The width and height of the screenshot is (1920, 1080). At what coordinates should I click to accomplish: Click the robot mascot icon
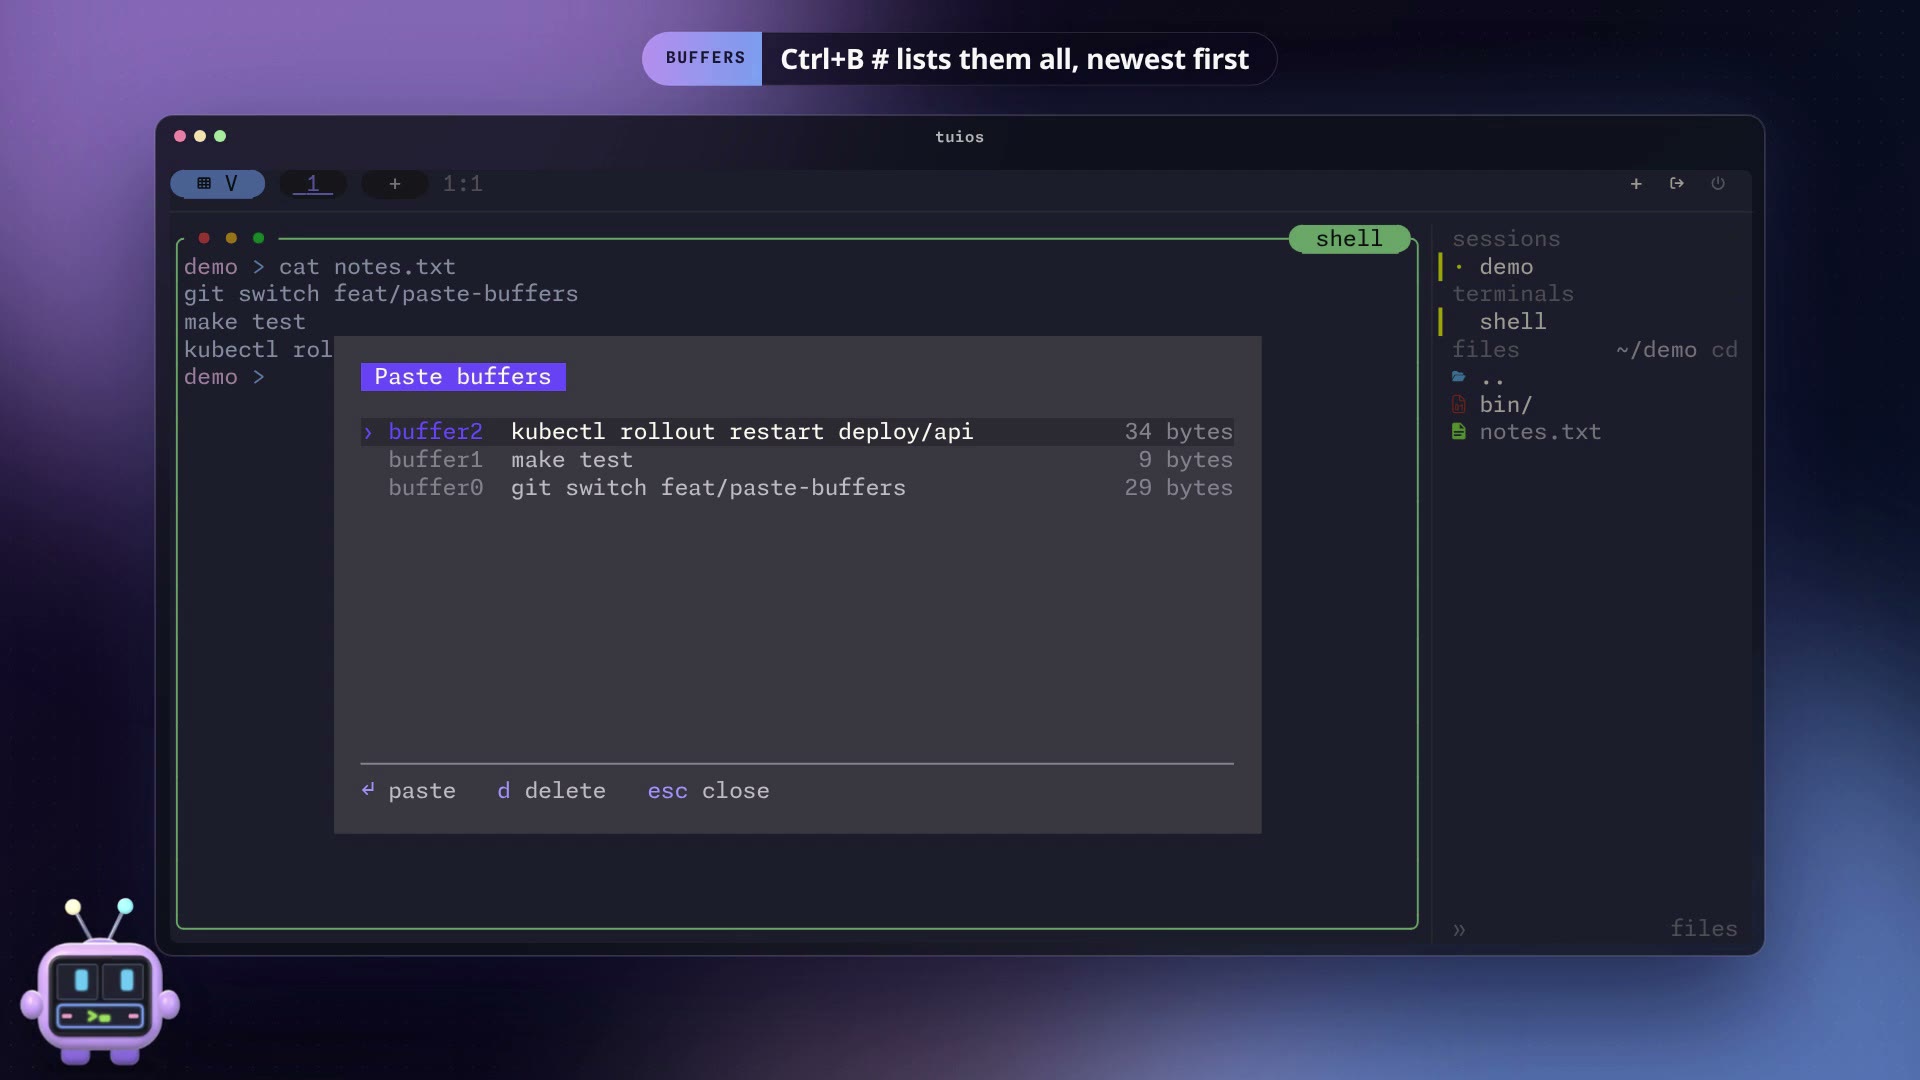pyautogui.click(x=100, y=983)
